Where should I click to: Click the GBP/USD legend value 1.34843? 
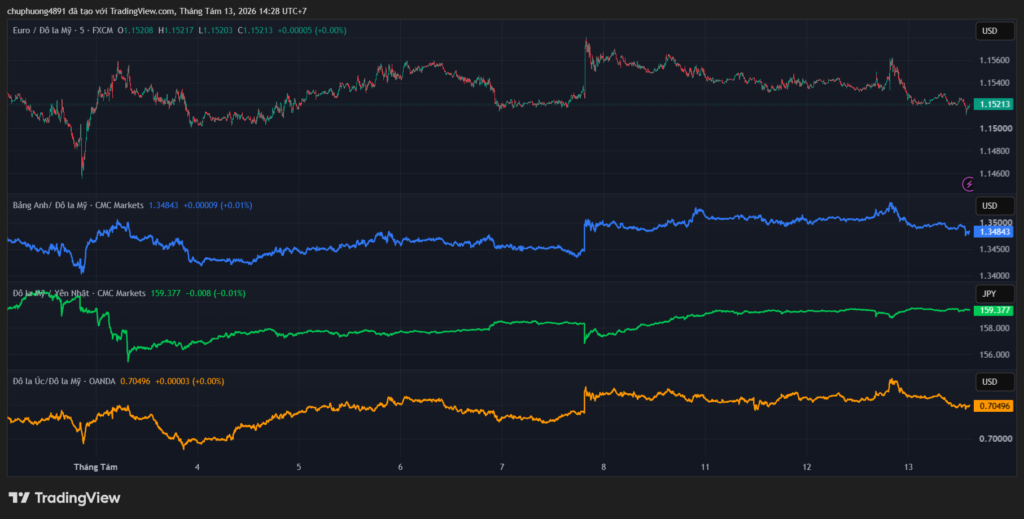pyautogui.click(x=163, y=205)
